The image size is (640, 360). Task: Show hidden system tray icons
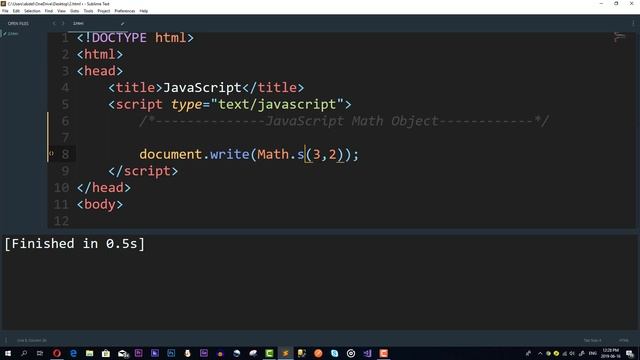540,353
